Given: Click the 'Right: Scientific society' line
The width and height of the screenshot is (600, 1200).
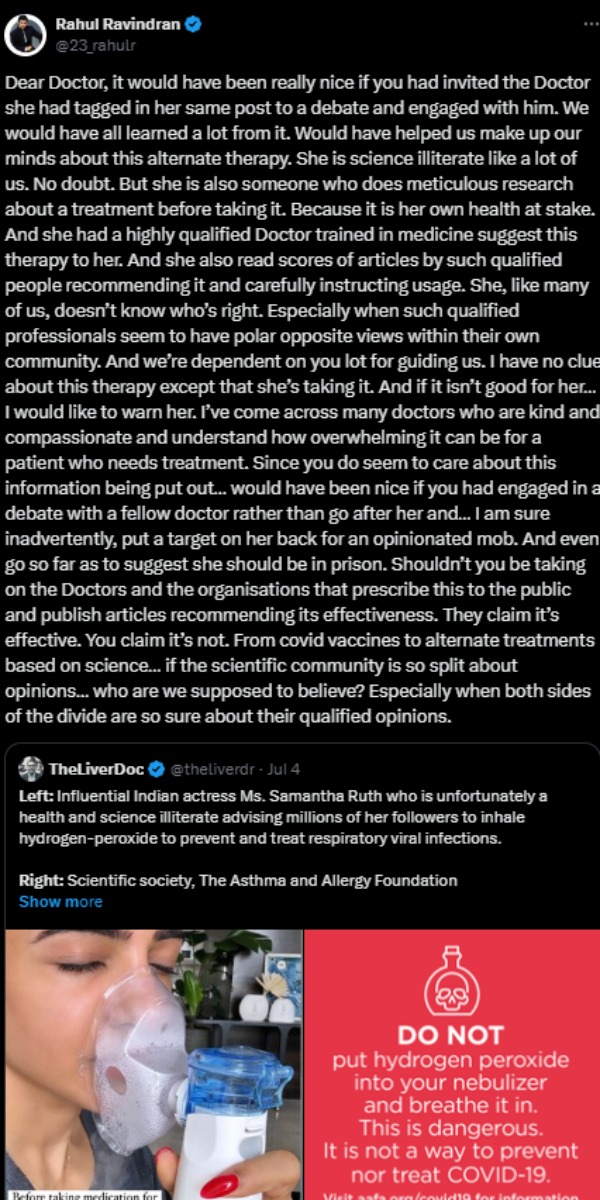Looking at the screenshot, I should tap(238, 880).
